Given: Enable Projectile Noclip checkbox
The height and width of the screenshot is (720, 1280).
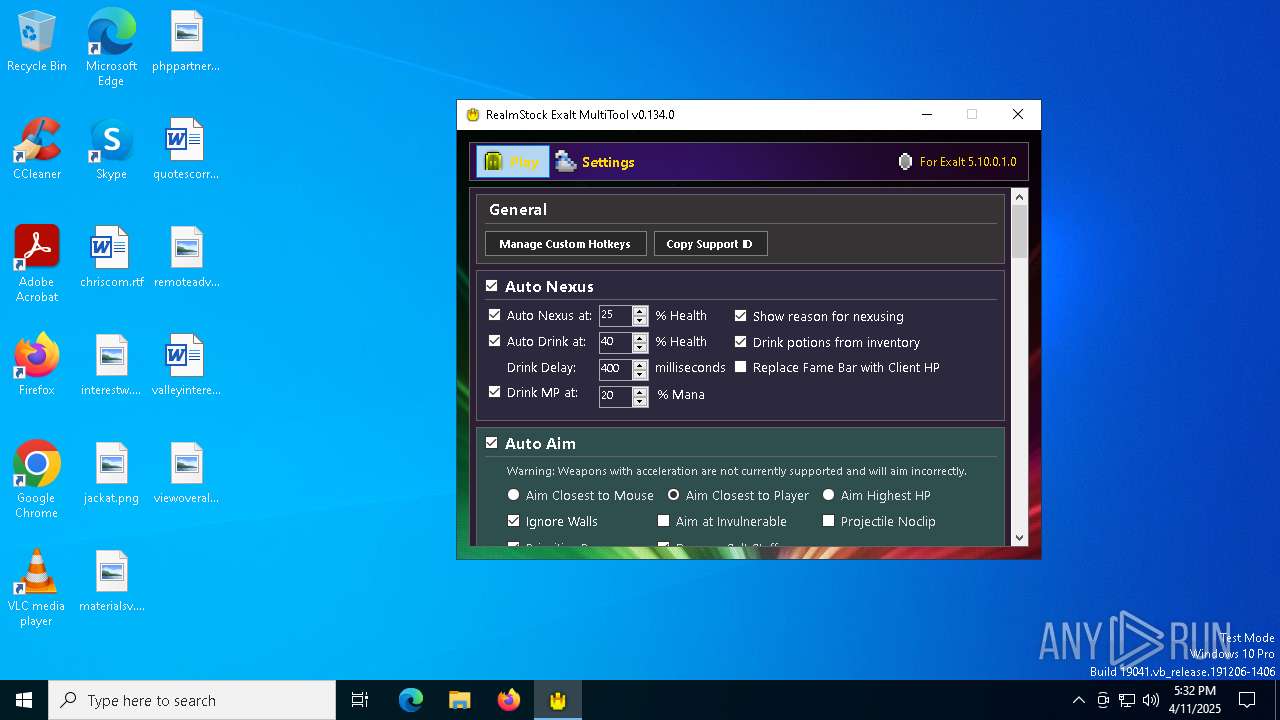Looking at the screenshot, I should pos(829,521).
